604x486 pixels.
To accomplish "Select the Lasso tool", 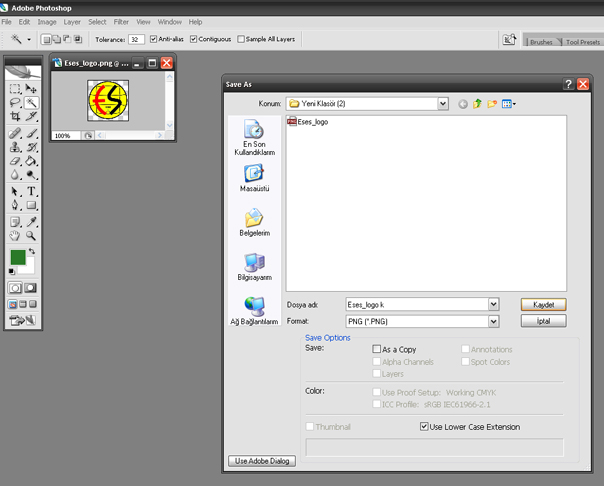I will [x=15, y=102].
